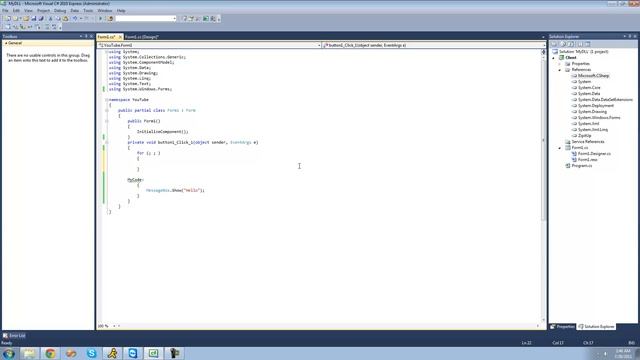Select Form1.Designer.cs file

coord(594,154)
